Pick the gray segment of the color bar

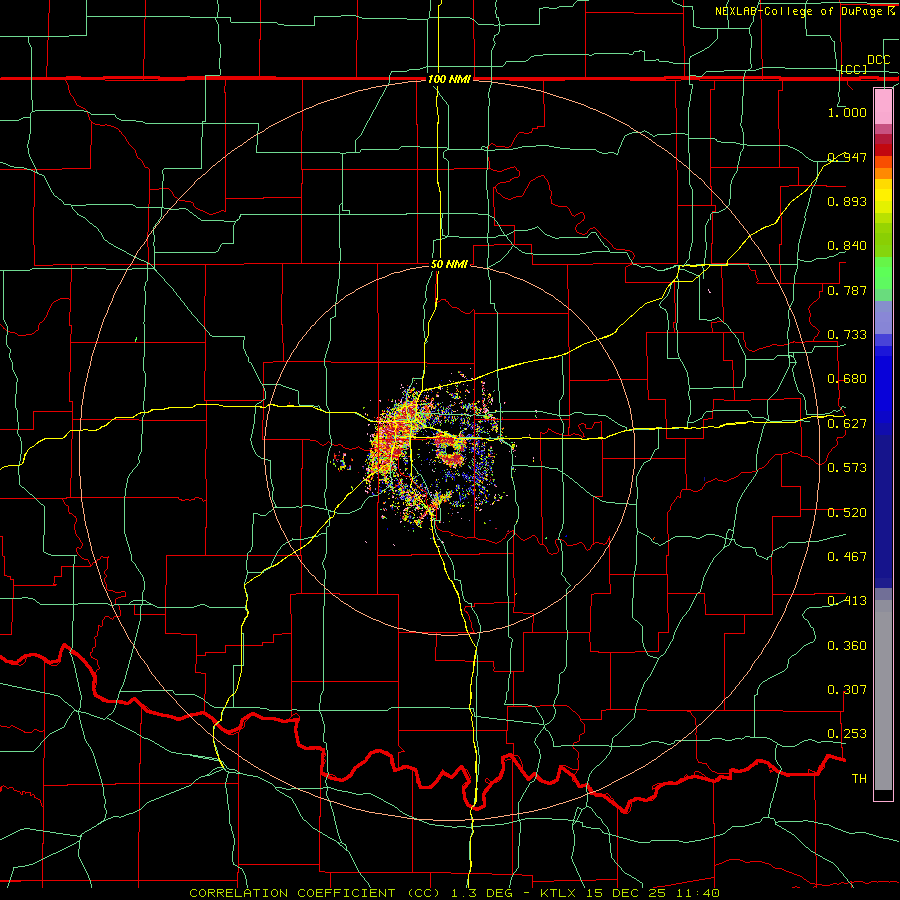(x=883, y=695)
